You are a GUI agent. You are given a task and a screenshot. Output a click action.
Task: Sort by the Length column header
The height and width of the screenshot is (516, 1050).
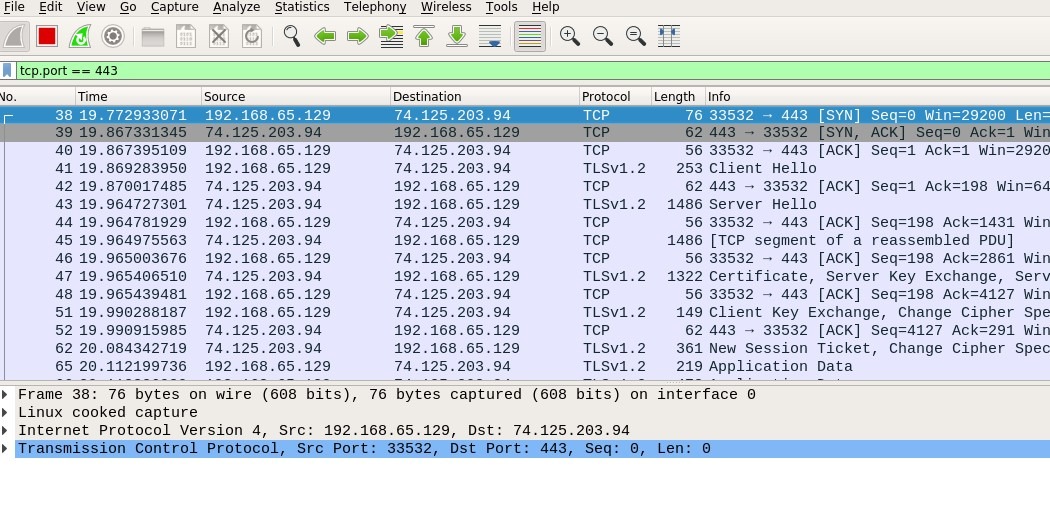(678, 96)
